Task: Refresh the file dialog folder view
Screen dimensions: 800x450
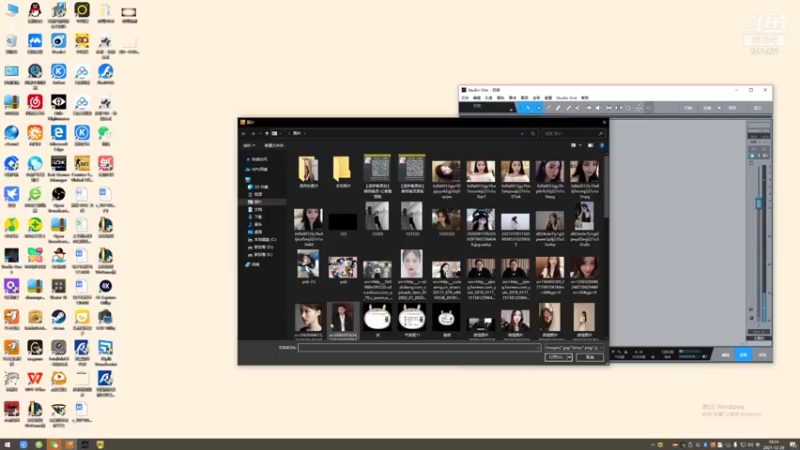Action: click(x=533, y=134)
